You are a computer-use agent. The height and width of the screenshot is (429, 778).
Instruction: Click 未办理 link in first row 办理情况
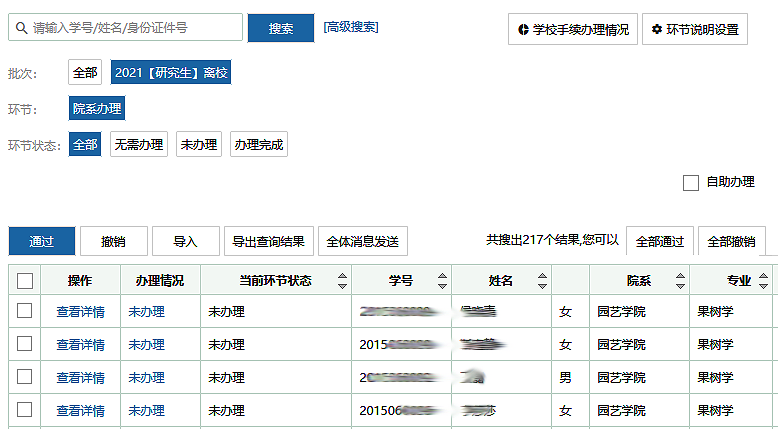point(146,311)
